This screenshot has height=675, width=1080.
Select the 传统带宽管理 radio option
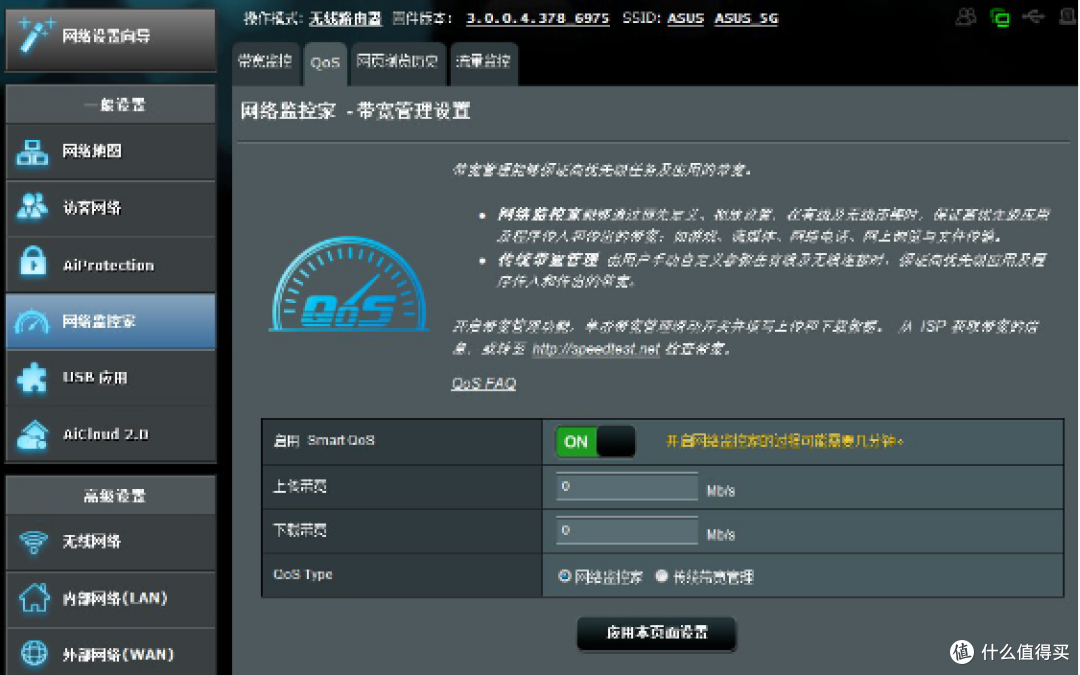pos(662,576)
